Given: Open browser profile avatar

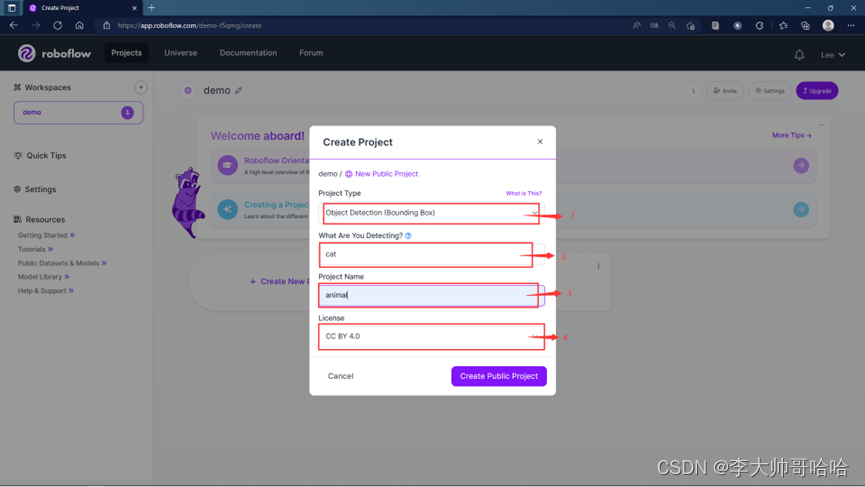Looking at the screenshot, I should click(x=828, y=25).
